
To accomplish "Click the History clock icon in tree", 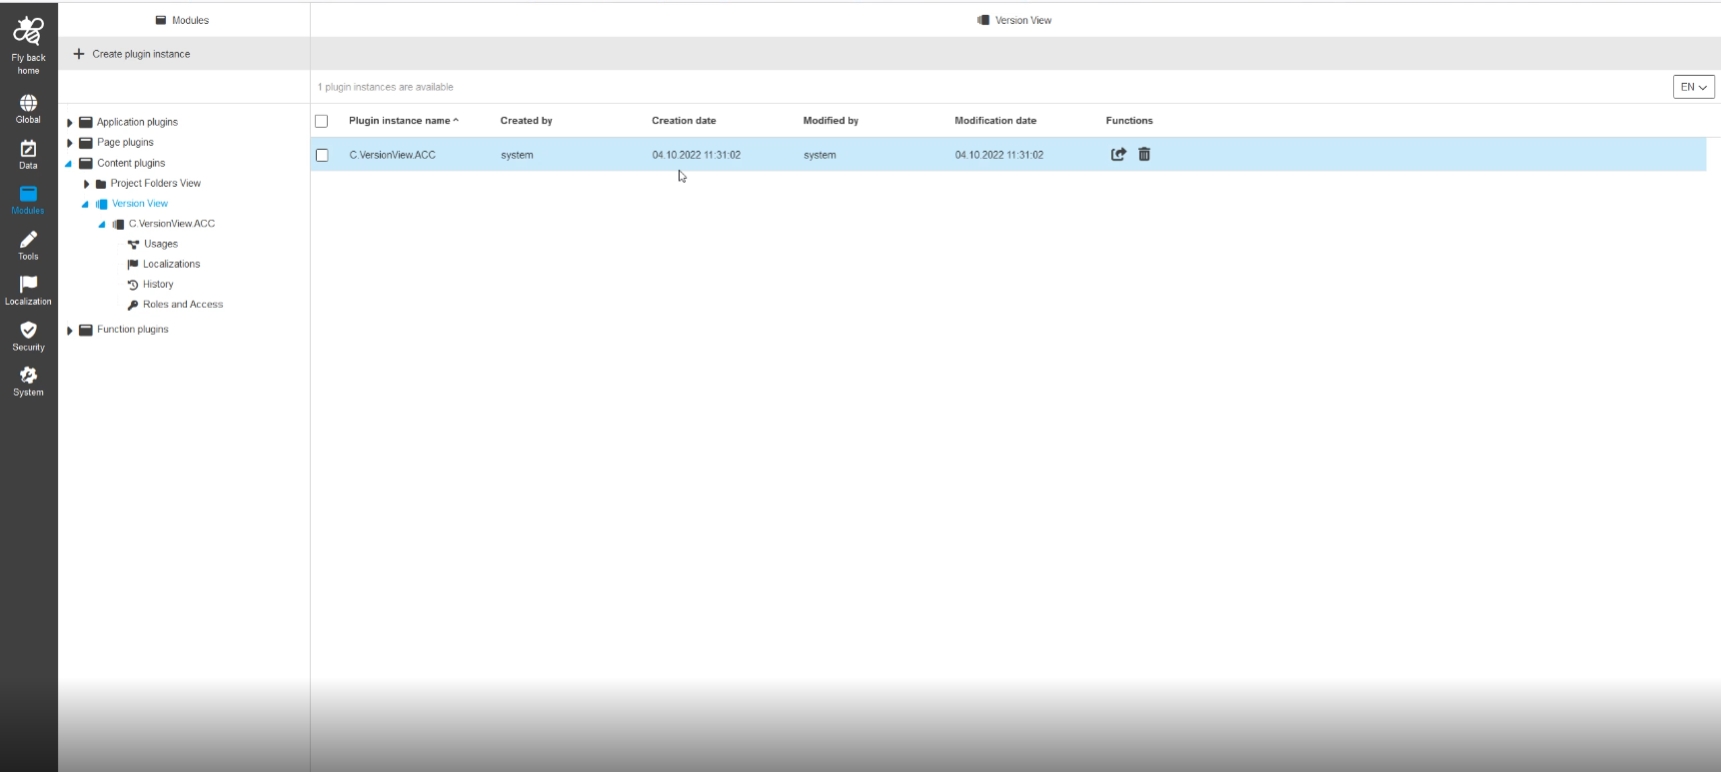I will 133,285.
